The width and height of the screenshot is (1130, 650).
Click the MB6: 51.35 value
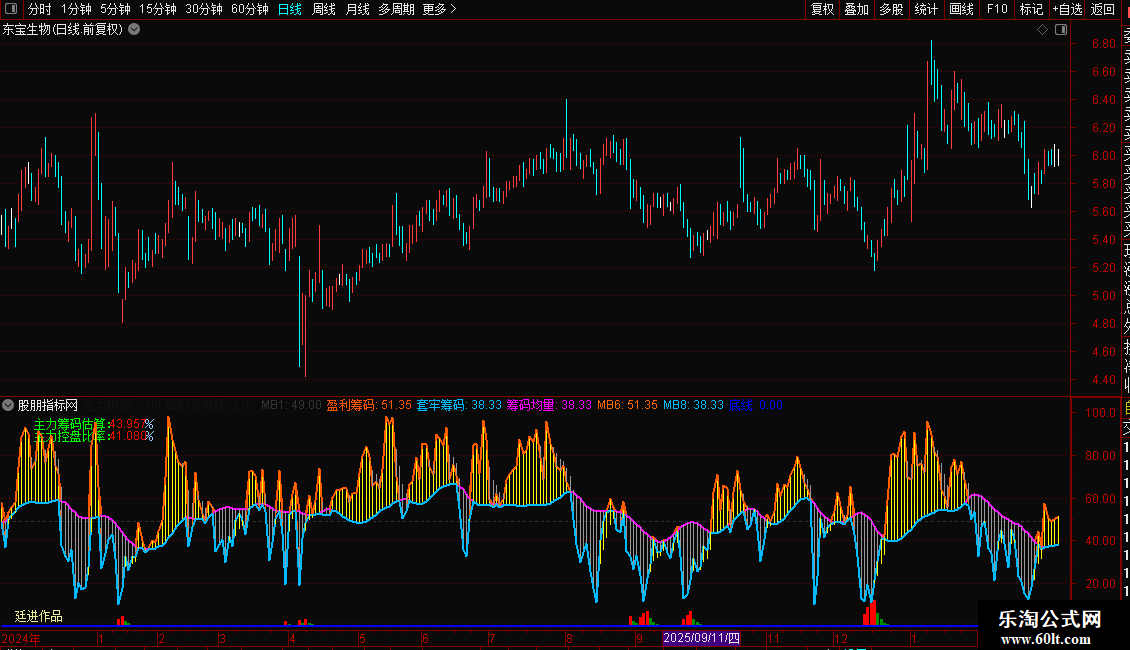[x=627, y=405]
